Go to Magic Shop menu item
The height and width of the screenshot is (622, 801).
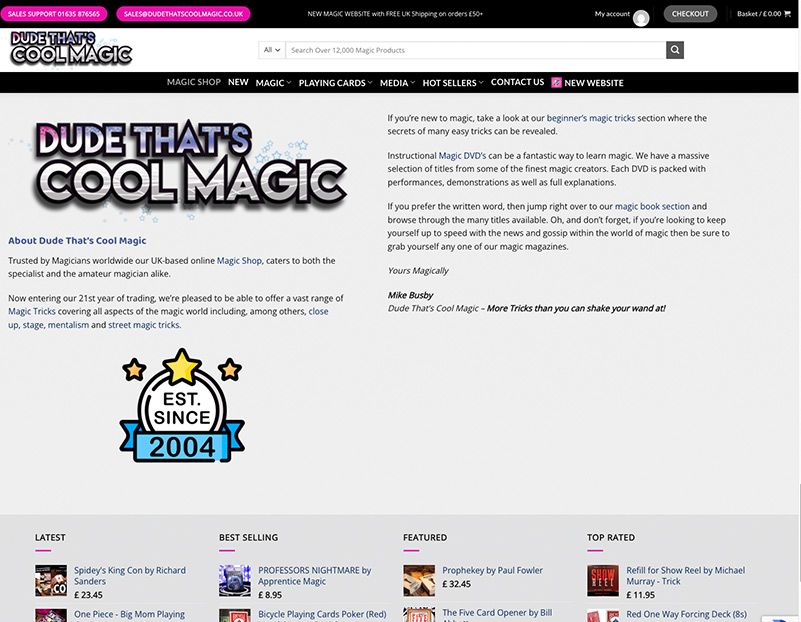coord(194,82)
